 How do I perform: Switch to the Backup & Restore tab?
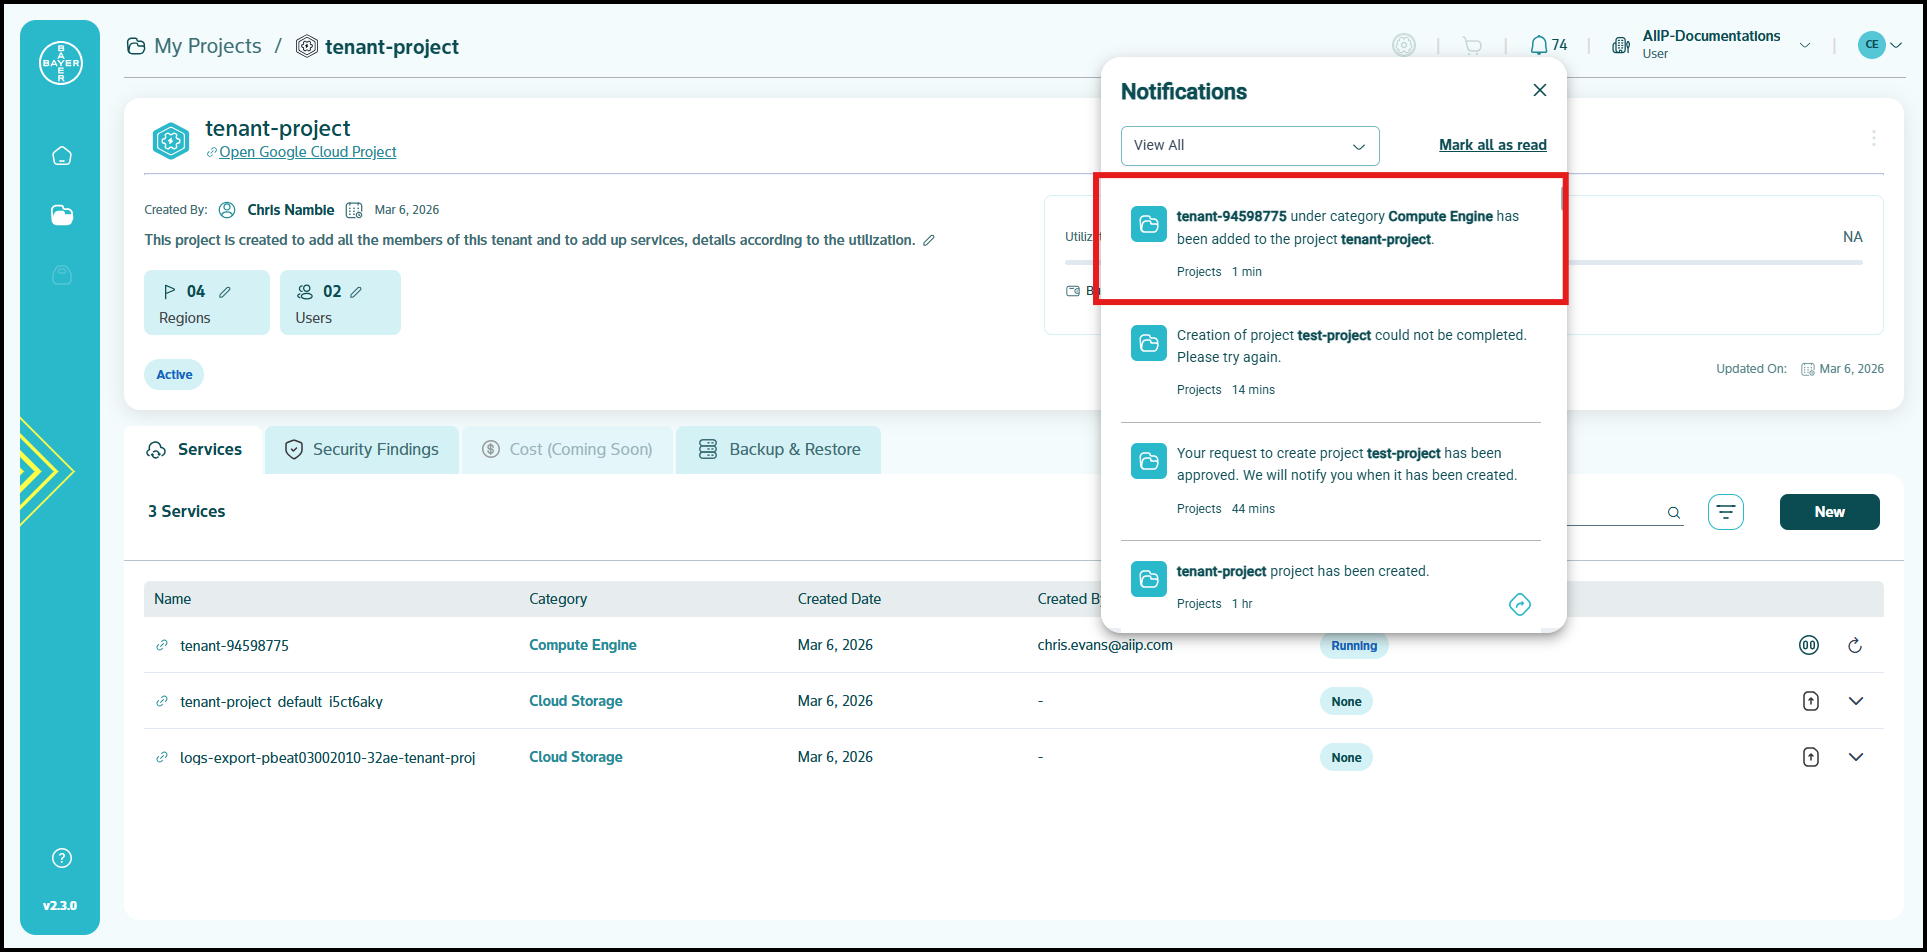(779, 450)
